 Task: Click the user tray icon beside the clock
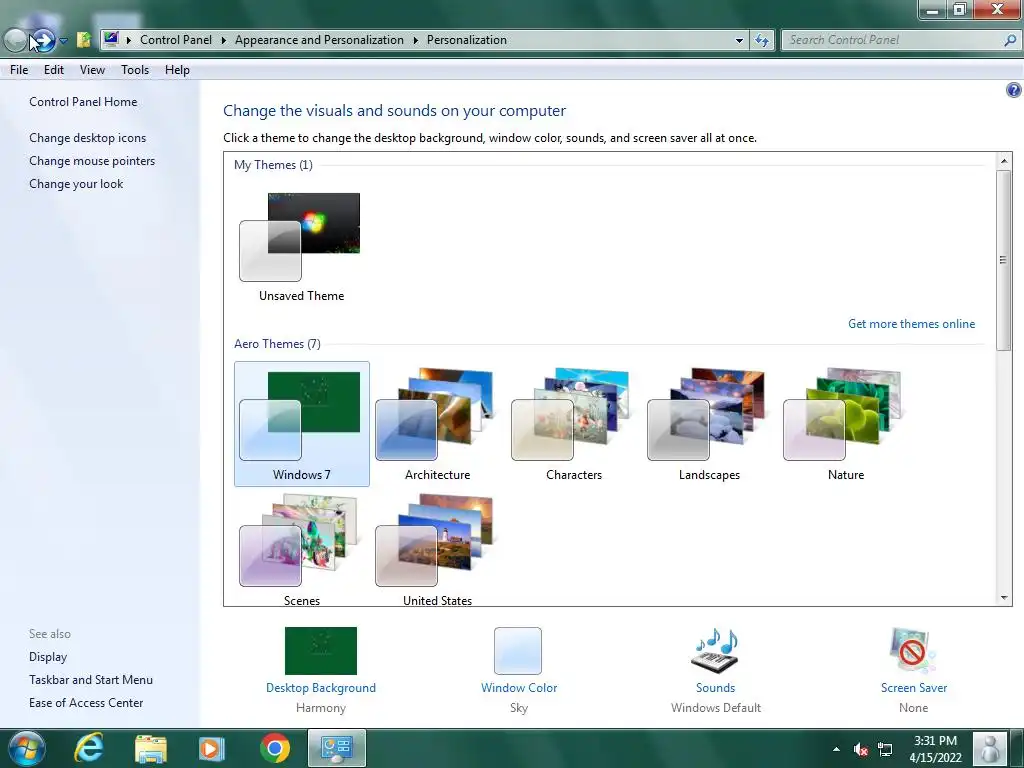990,748
